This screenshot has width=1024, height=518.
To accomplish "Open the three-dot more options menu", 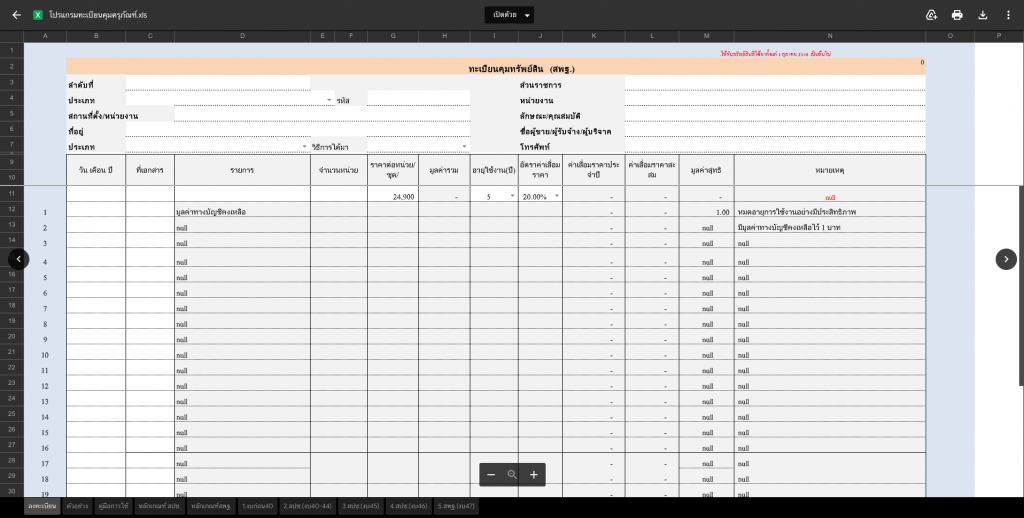I will coord(1008,15).
